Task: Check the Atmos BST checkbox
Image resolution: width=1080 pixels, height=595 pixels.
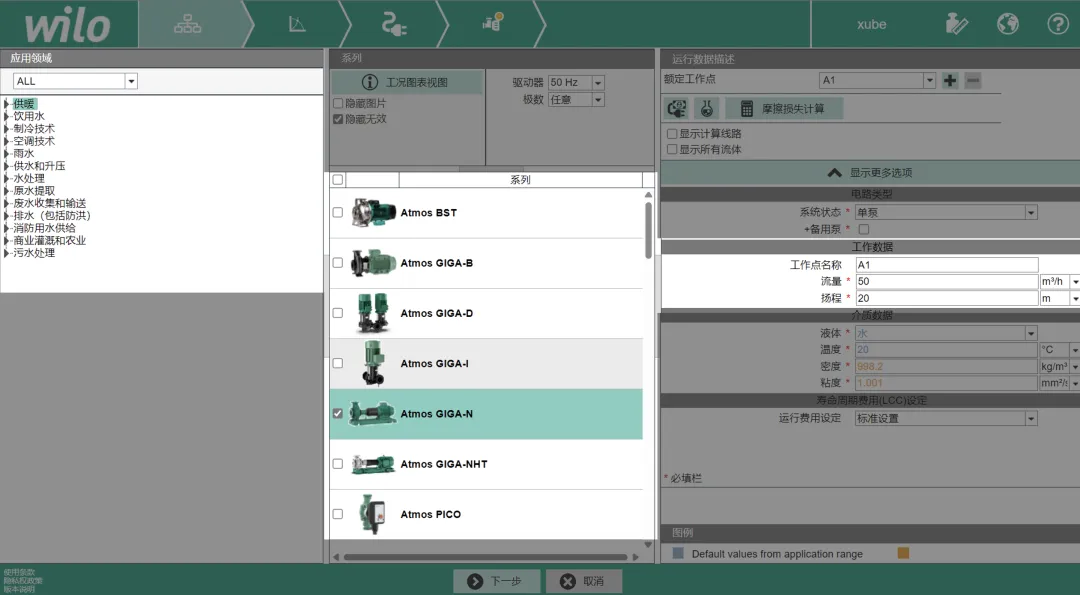Action: pos(338,212)
